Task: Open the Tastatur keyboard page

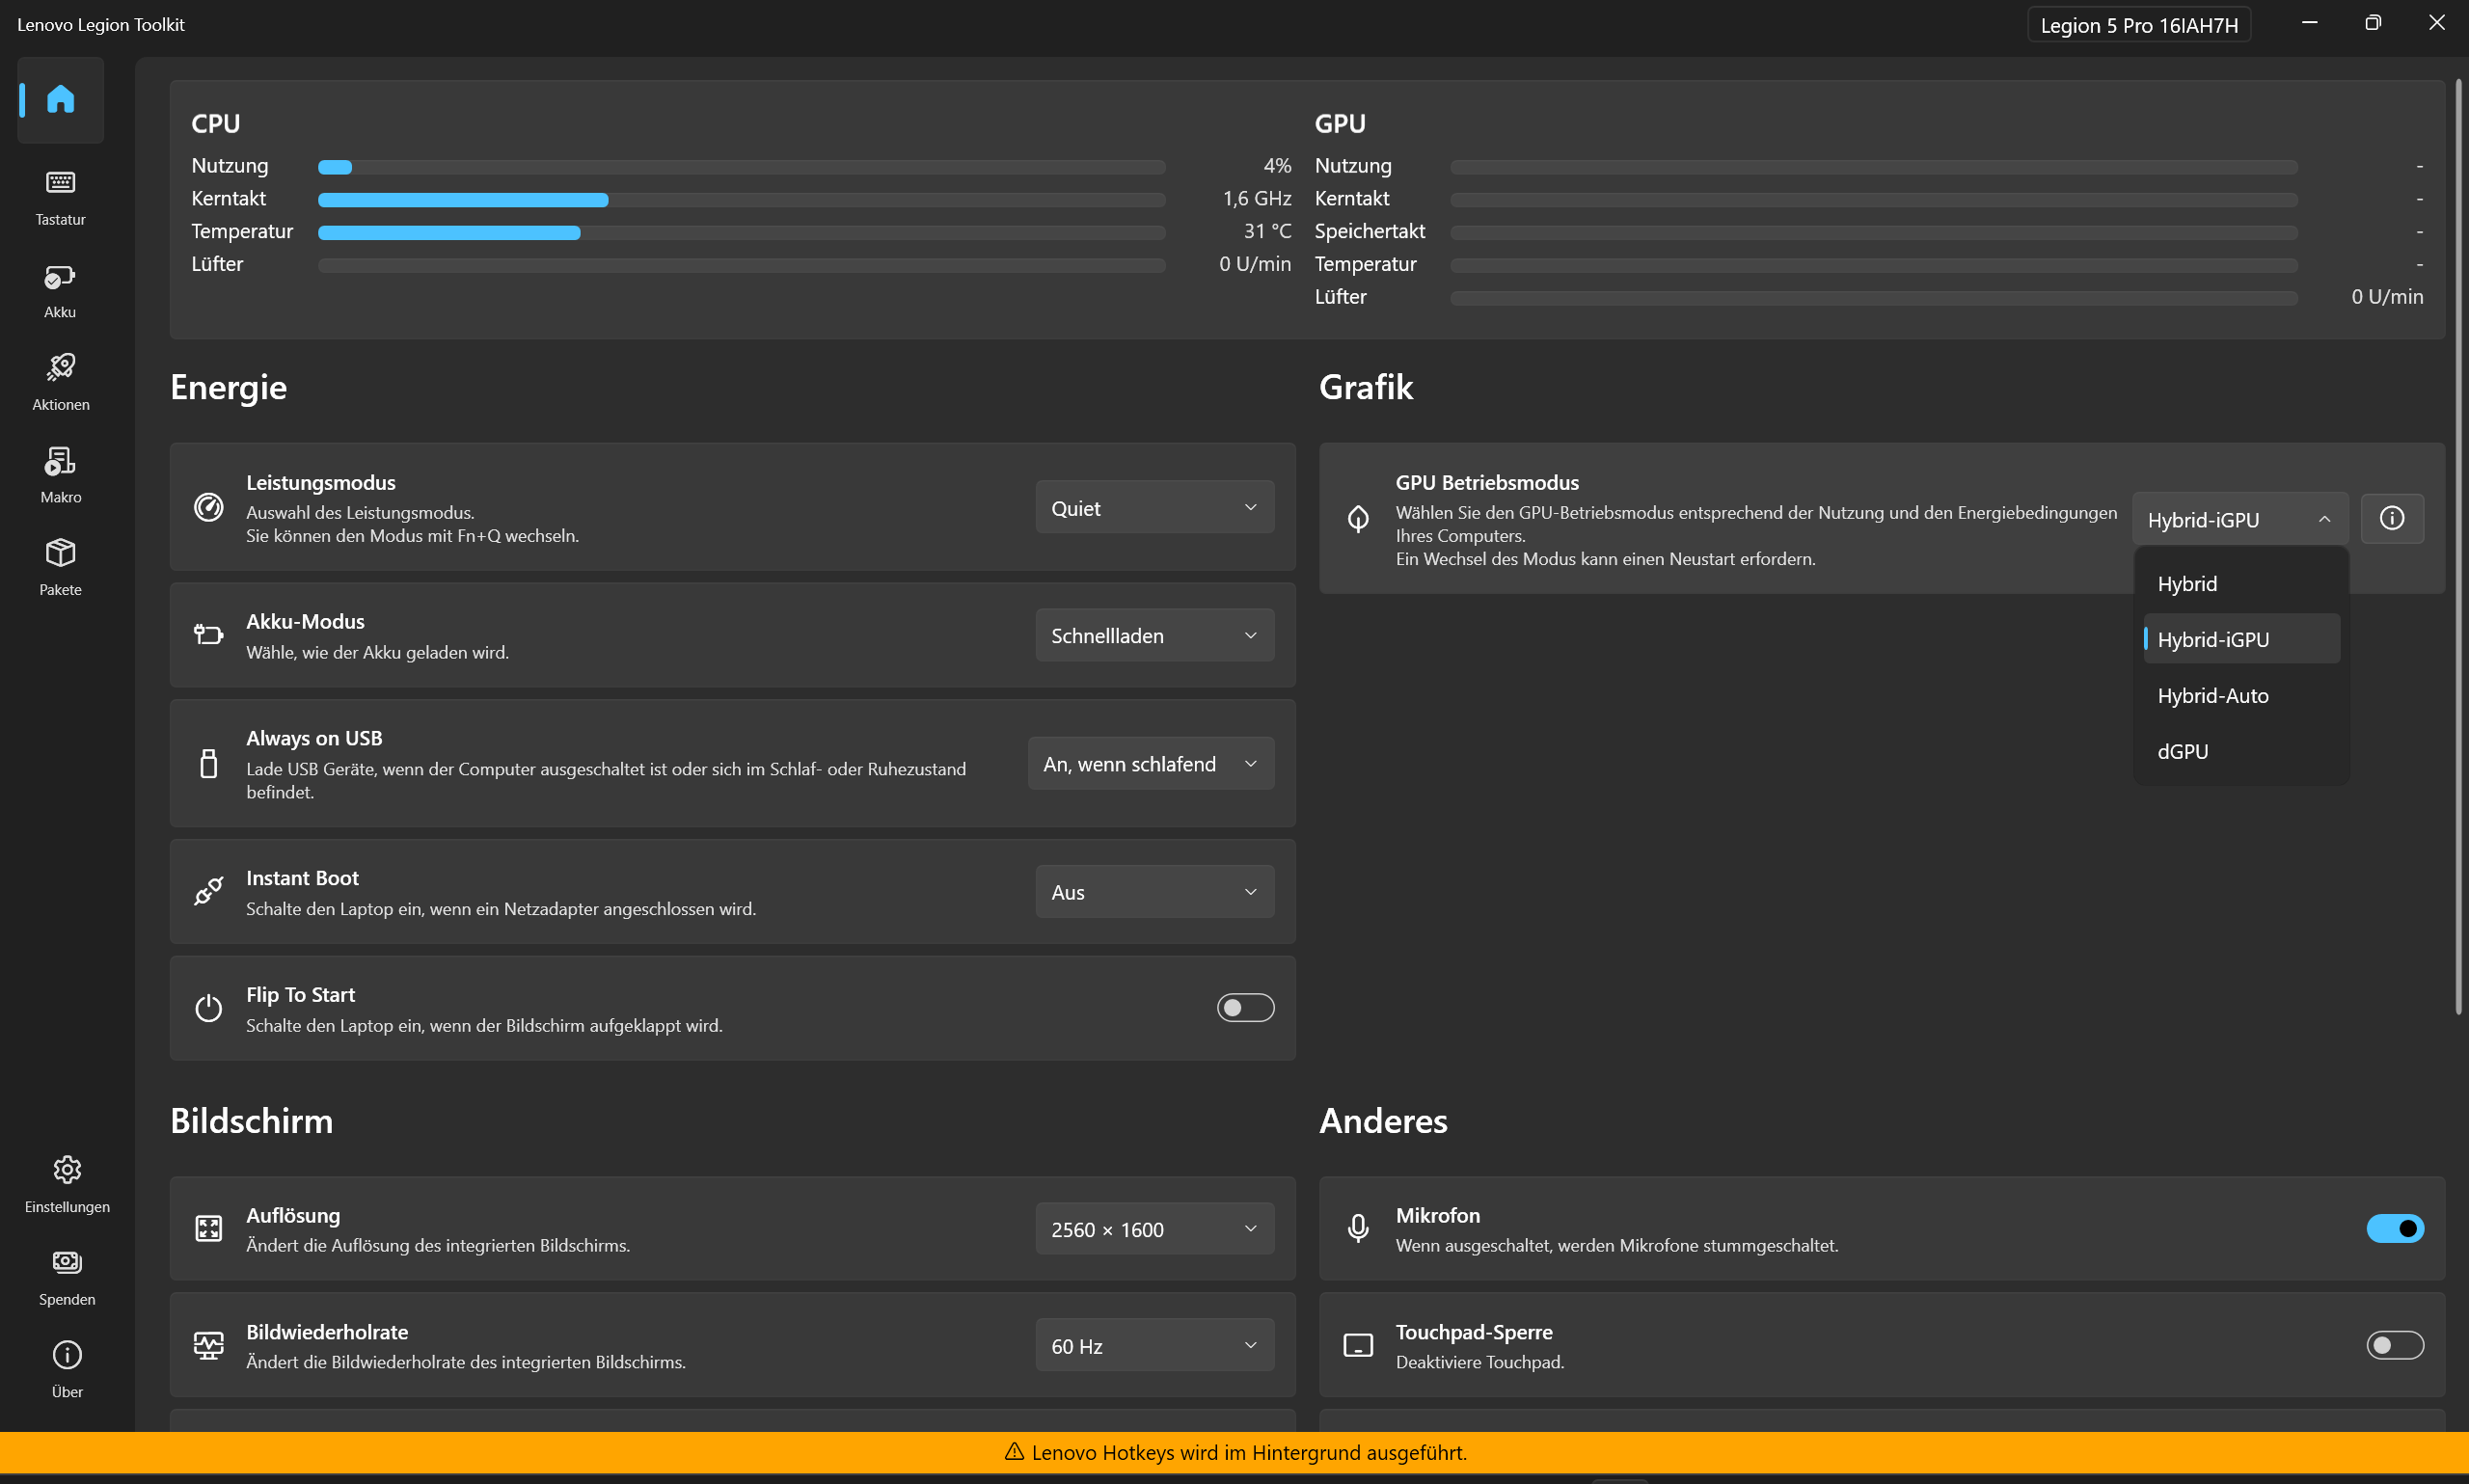Action: [60, 196]
